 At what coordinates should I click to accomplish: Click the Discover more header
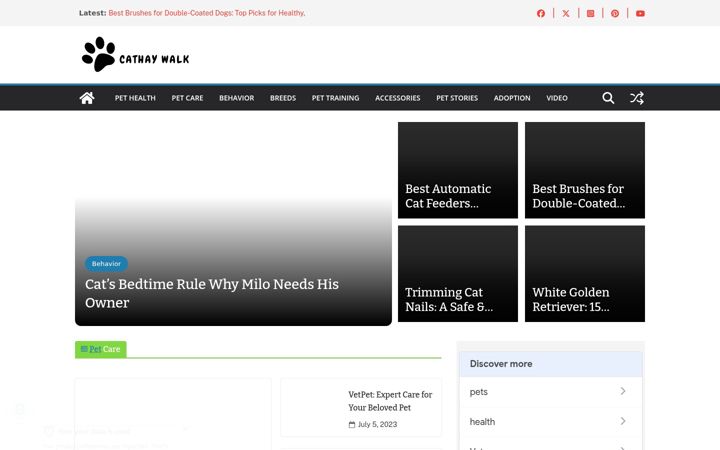point(551,364)
